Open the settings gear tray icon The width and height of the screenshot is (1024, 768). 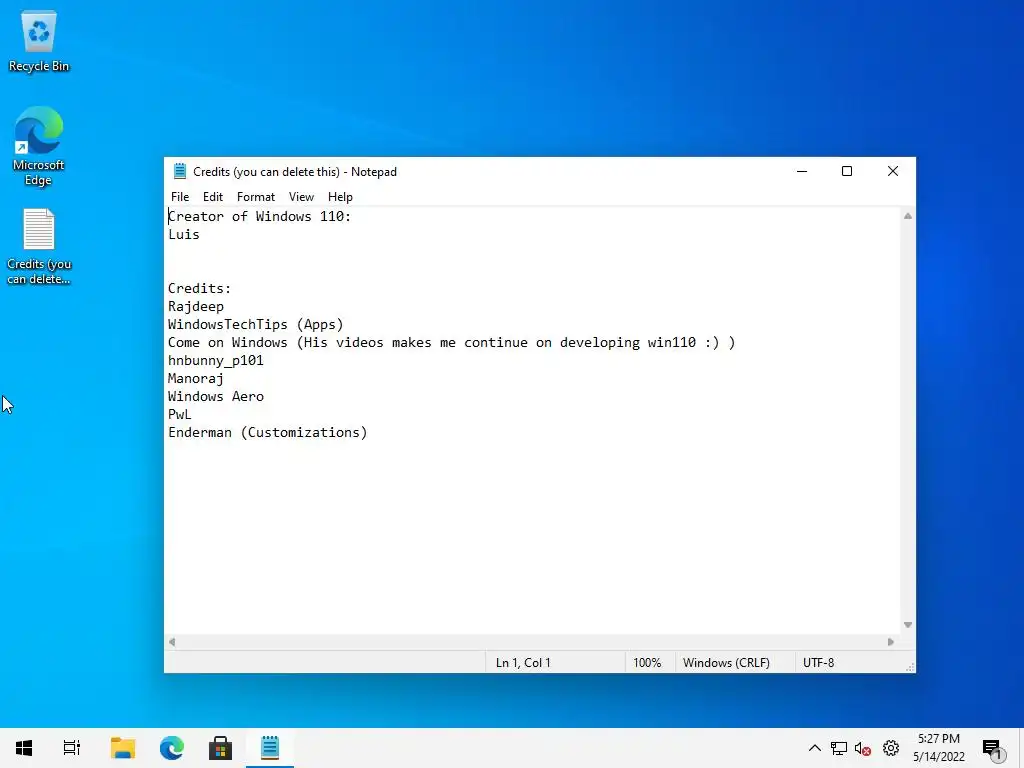(891, 748)
